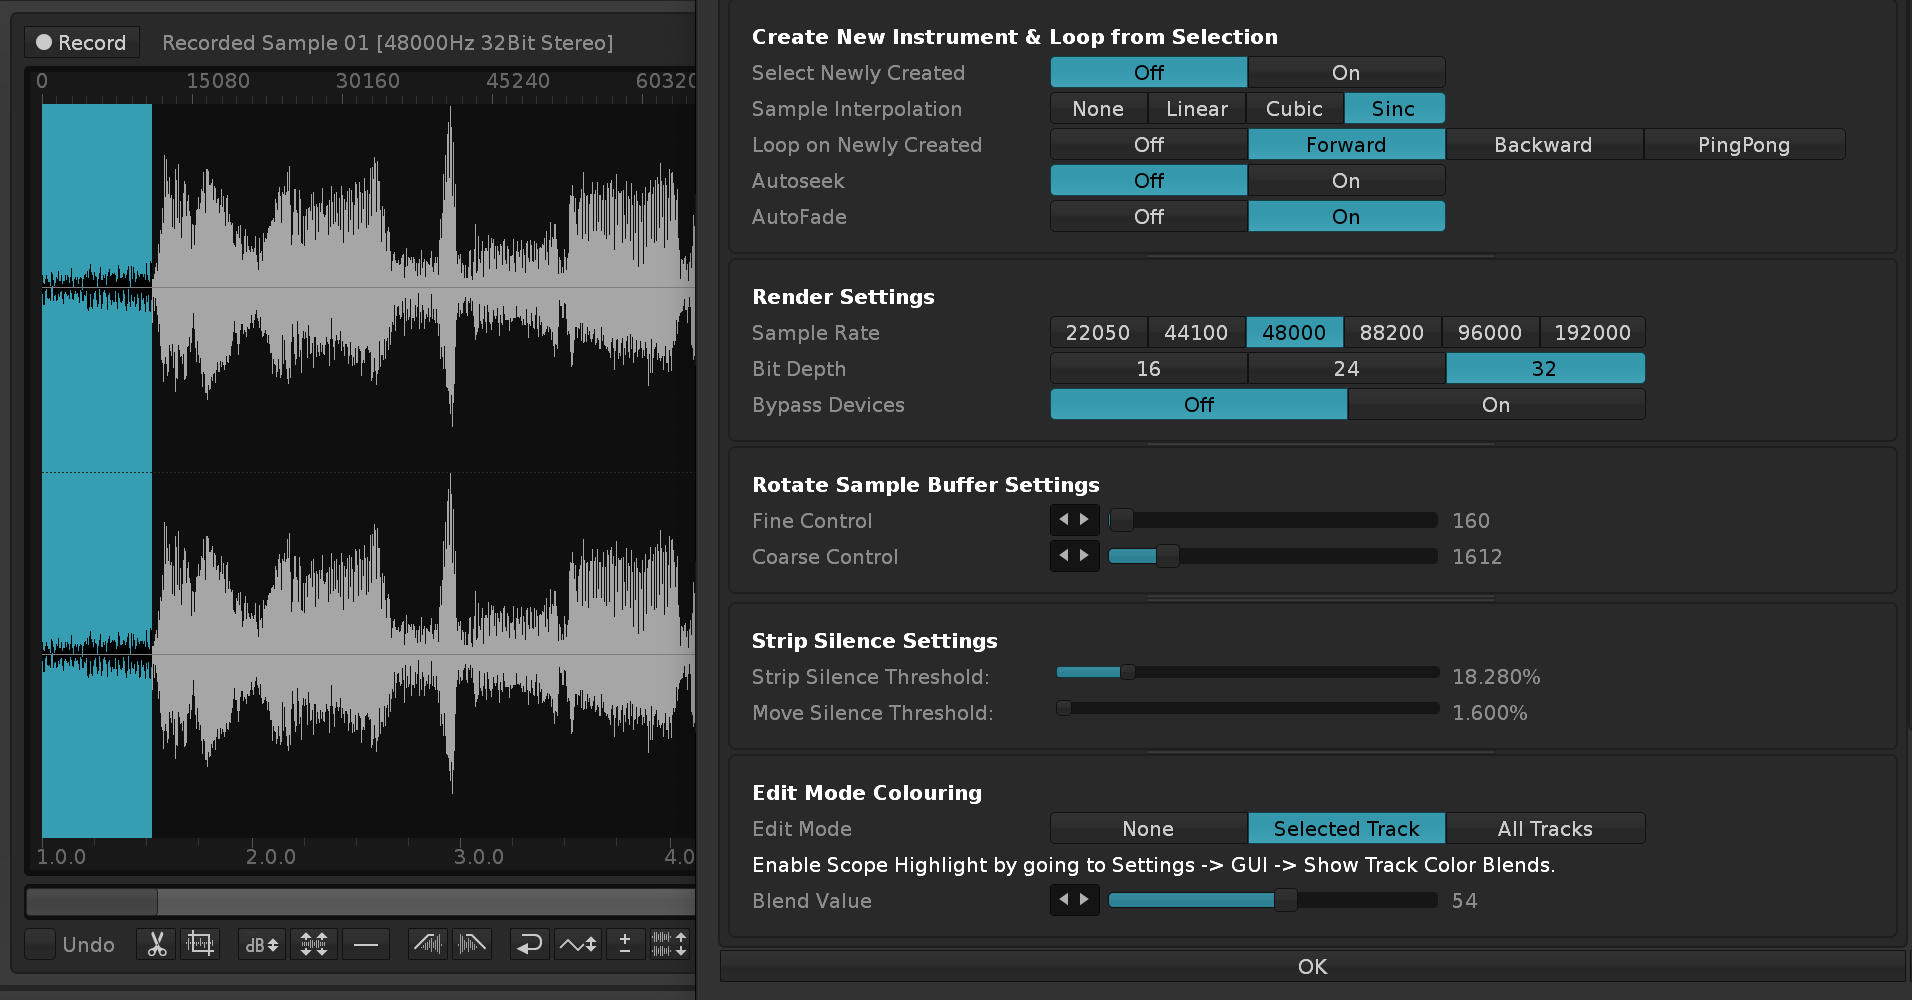1912x1000 pixels.
Task: Click Coarse Control right increment arrow
Action: (1085, 556)
